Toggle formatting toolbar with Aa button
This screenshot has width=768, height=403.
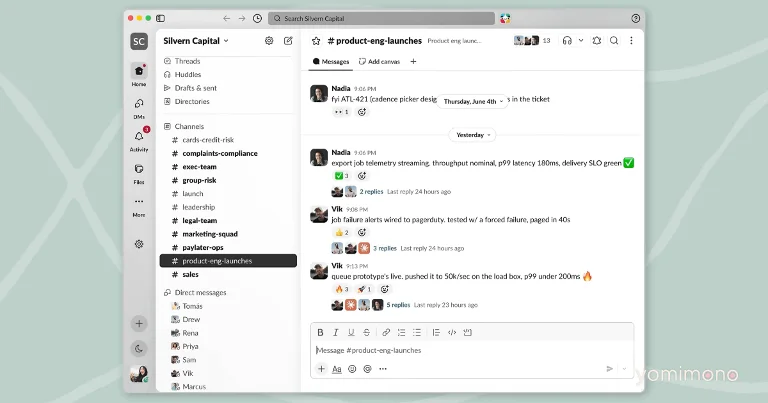(336, 369)
